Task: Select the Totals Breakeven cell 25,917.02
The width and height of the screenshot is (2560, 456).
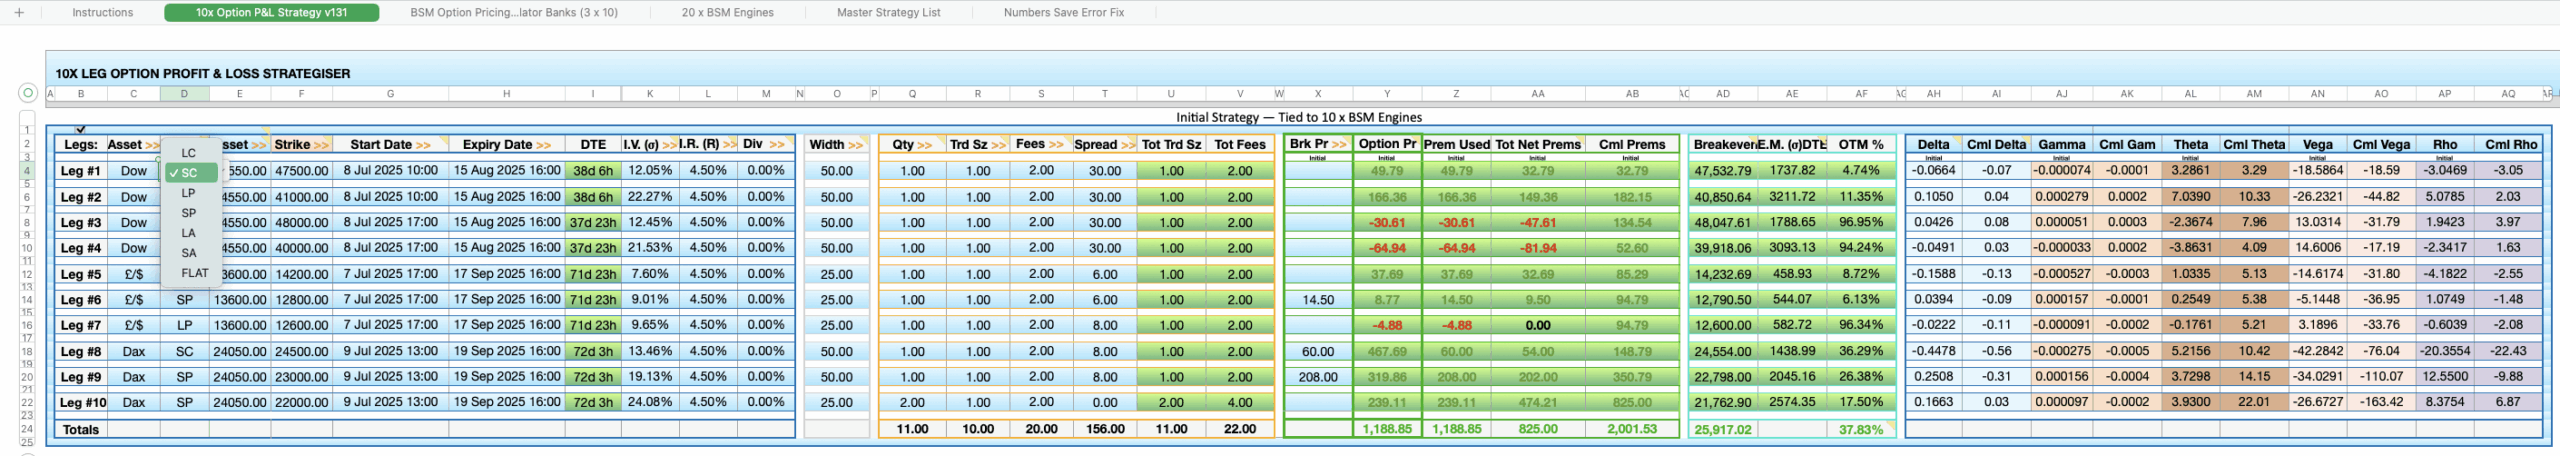Action: point(1722,429)
